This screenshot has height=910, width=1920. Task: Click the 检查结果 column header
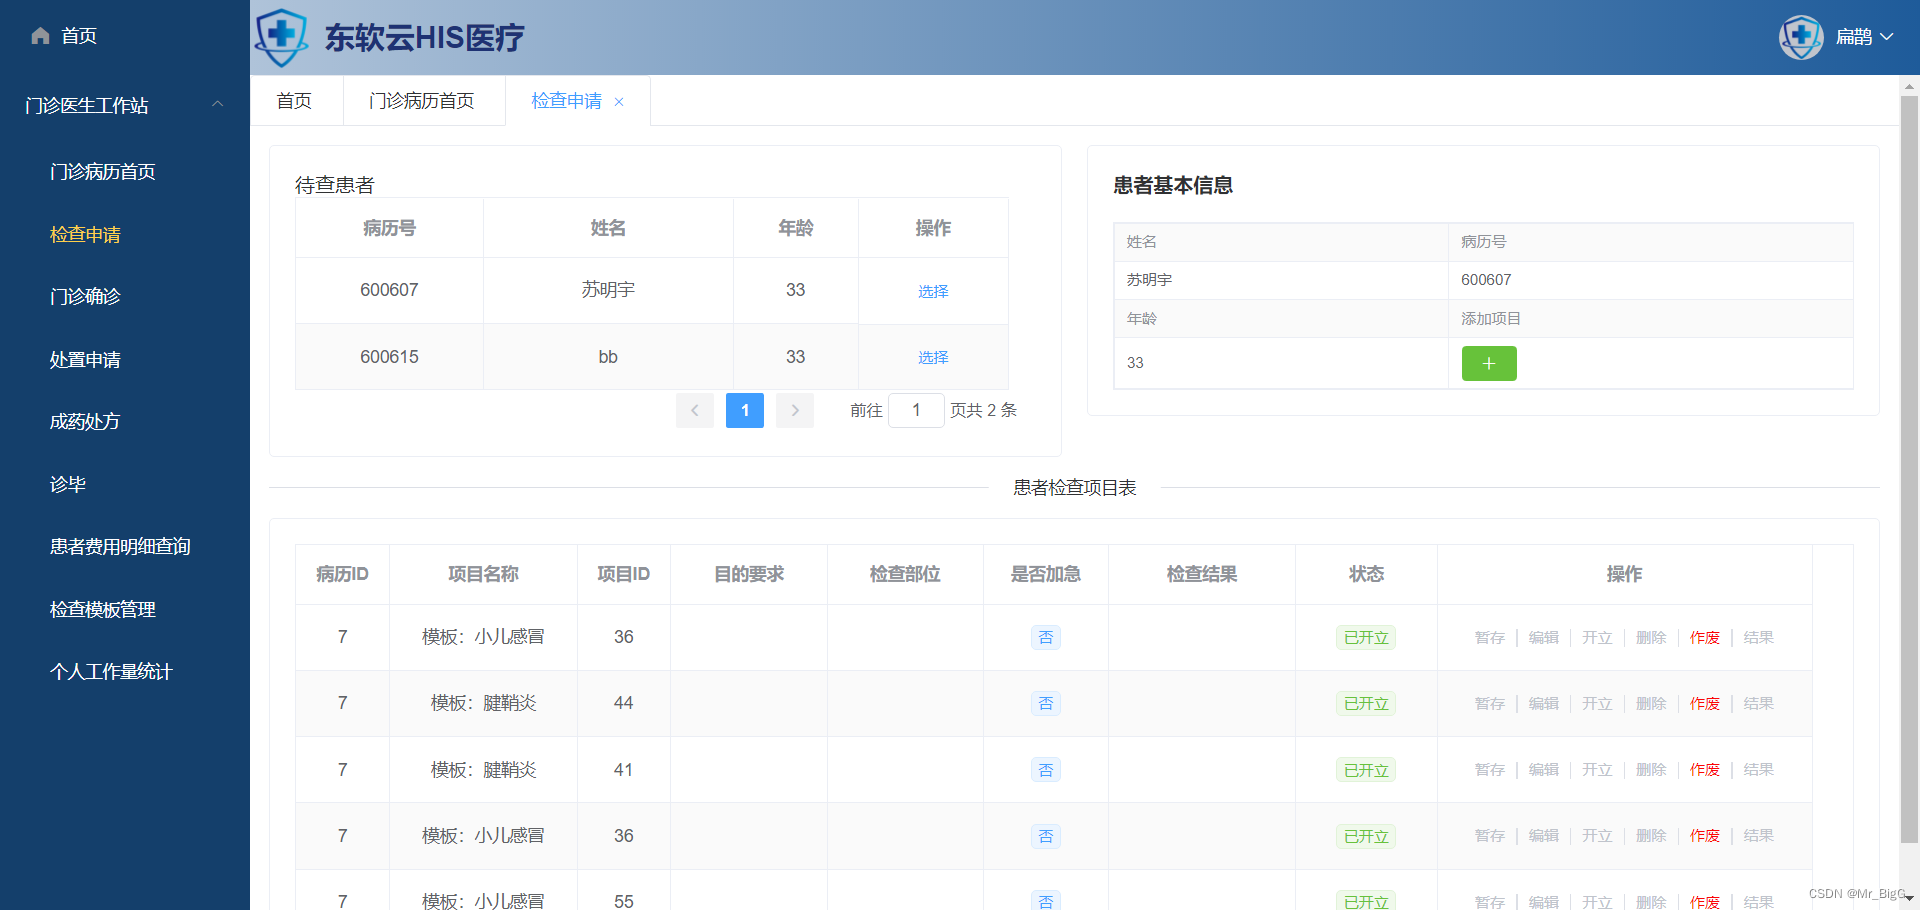pos(1202,574)
